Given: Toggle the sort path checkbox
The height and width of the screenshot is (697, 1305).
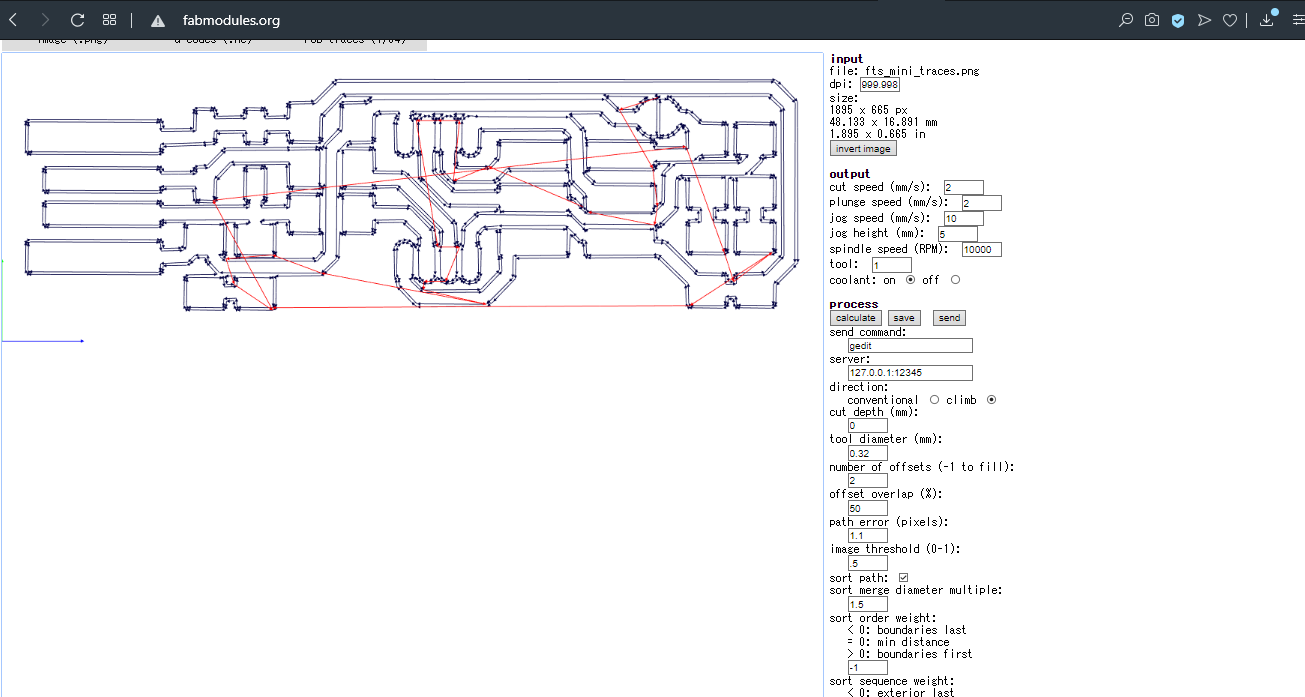Looking at the screenshot, I should (x=903, y=578).
